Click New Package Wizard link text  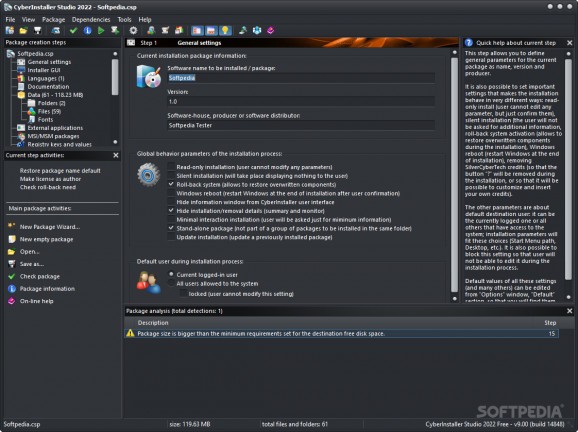tap(50, 227)
